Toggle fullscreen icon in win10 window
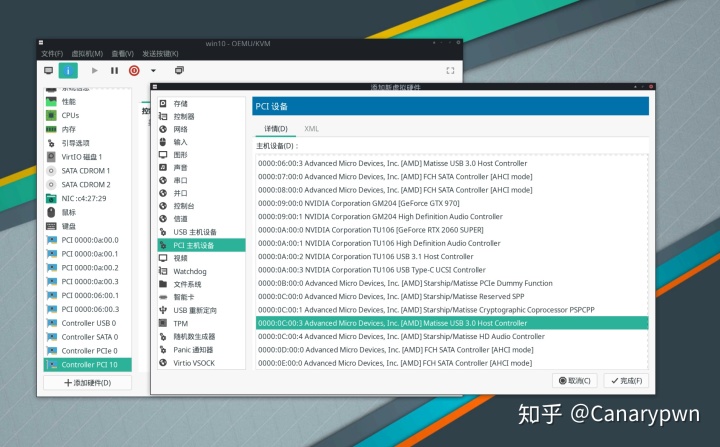The width and height of the screenshot is (720, 447). tap(450, 70)
